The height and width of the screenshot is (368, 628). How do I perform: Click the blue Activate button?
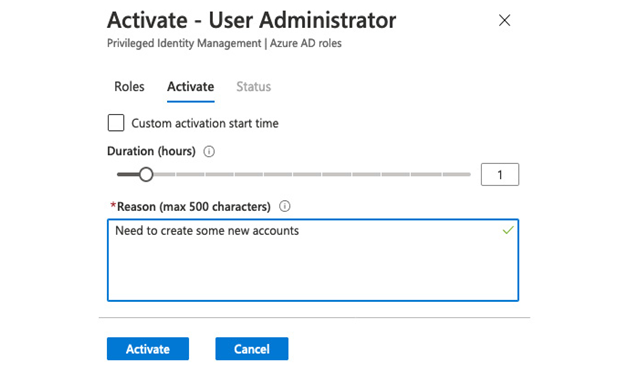[x=148, y=349]
